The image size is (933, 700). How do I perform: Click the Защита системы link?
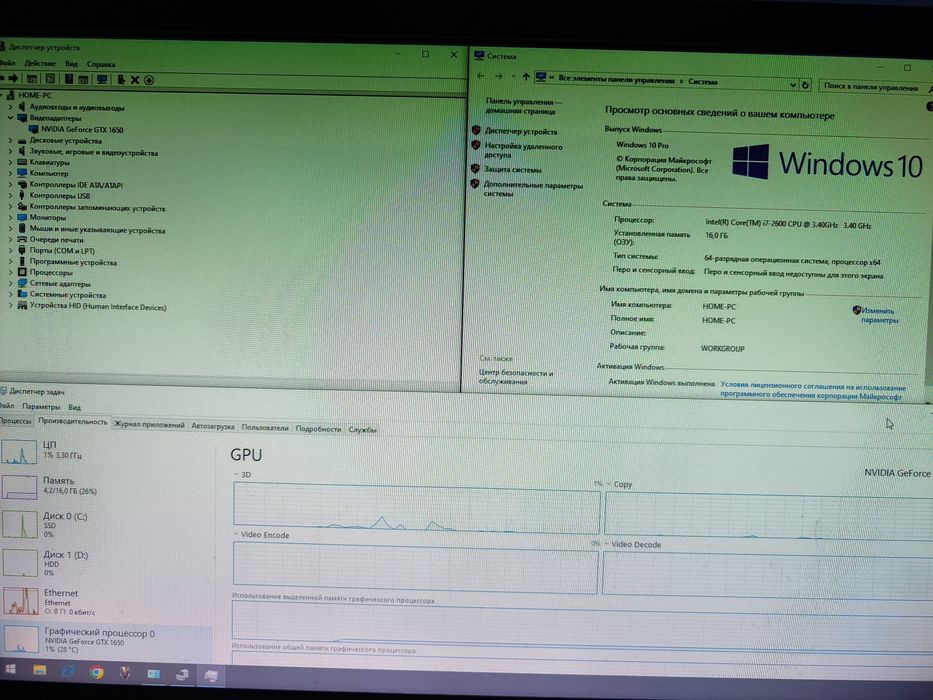pyautogui.click(x=512, y=170)
